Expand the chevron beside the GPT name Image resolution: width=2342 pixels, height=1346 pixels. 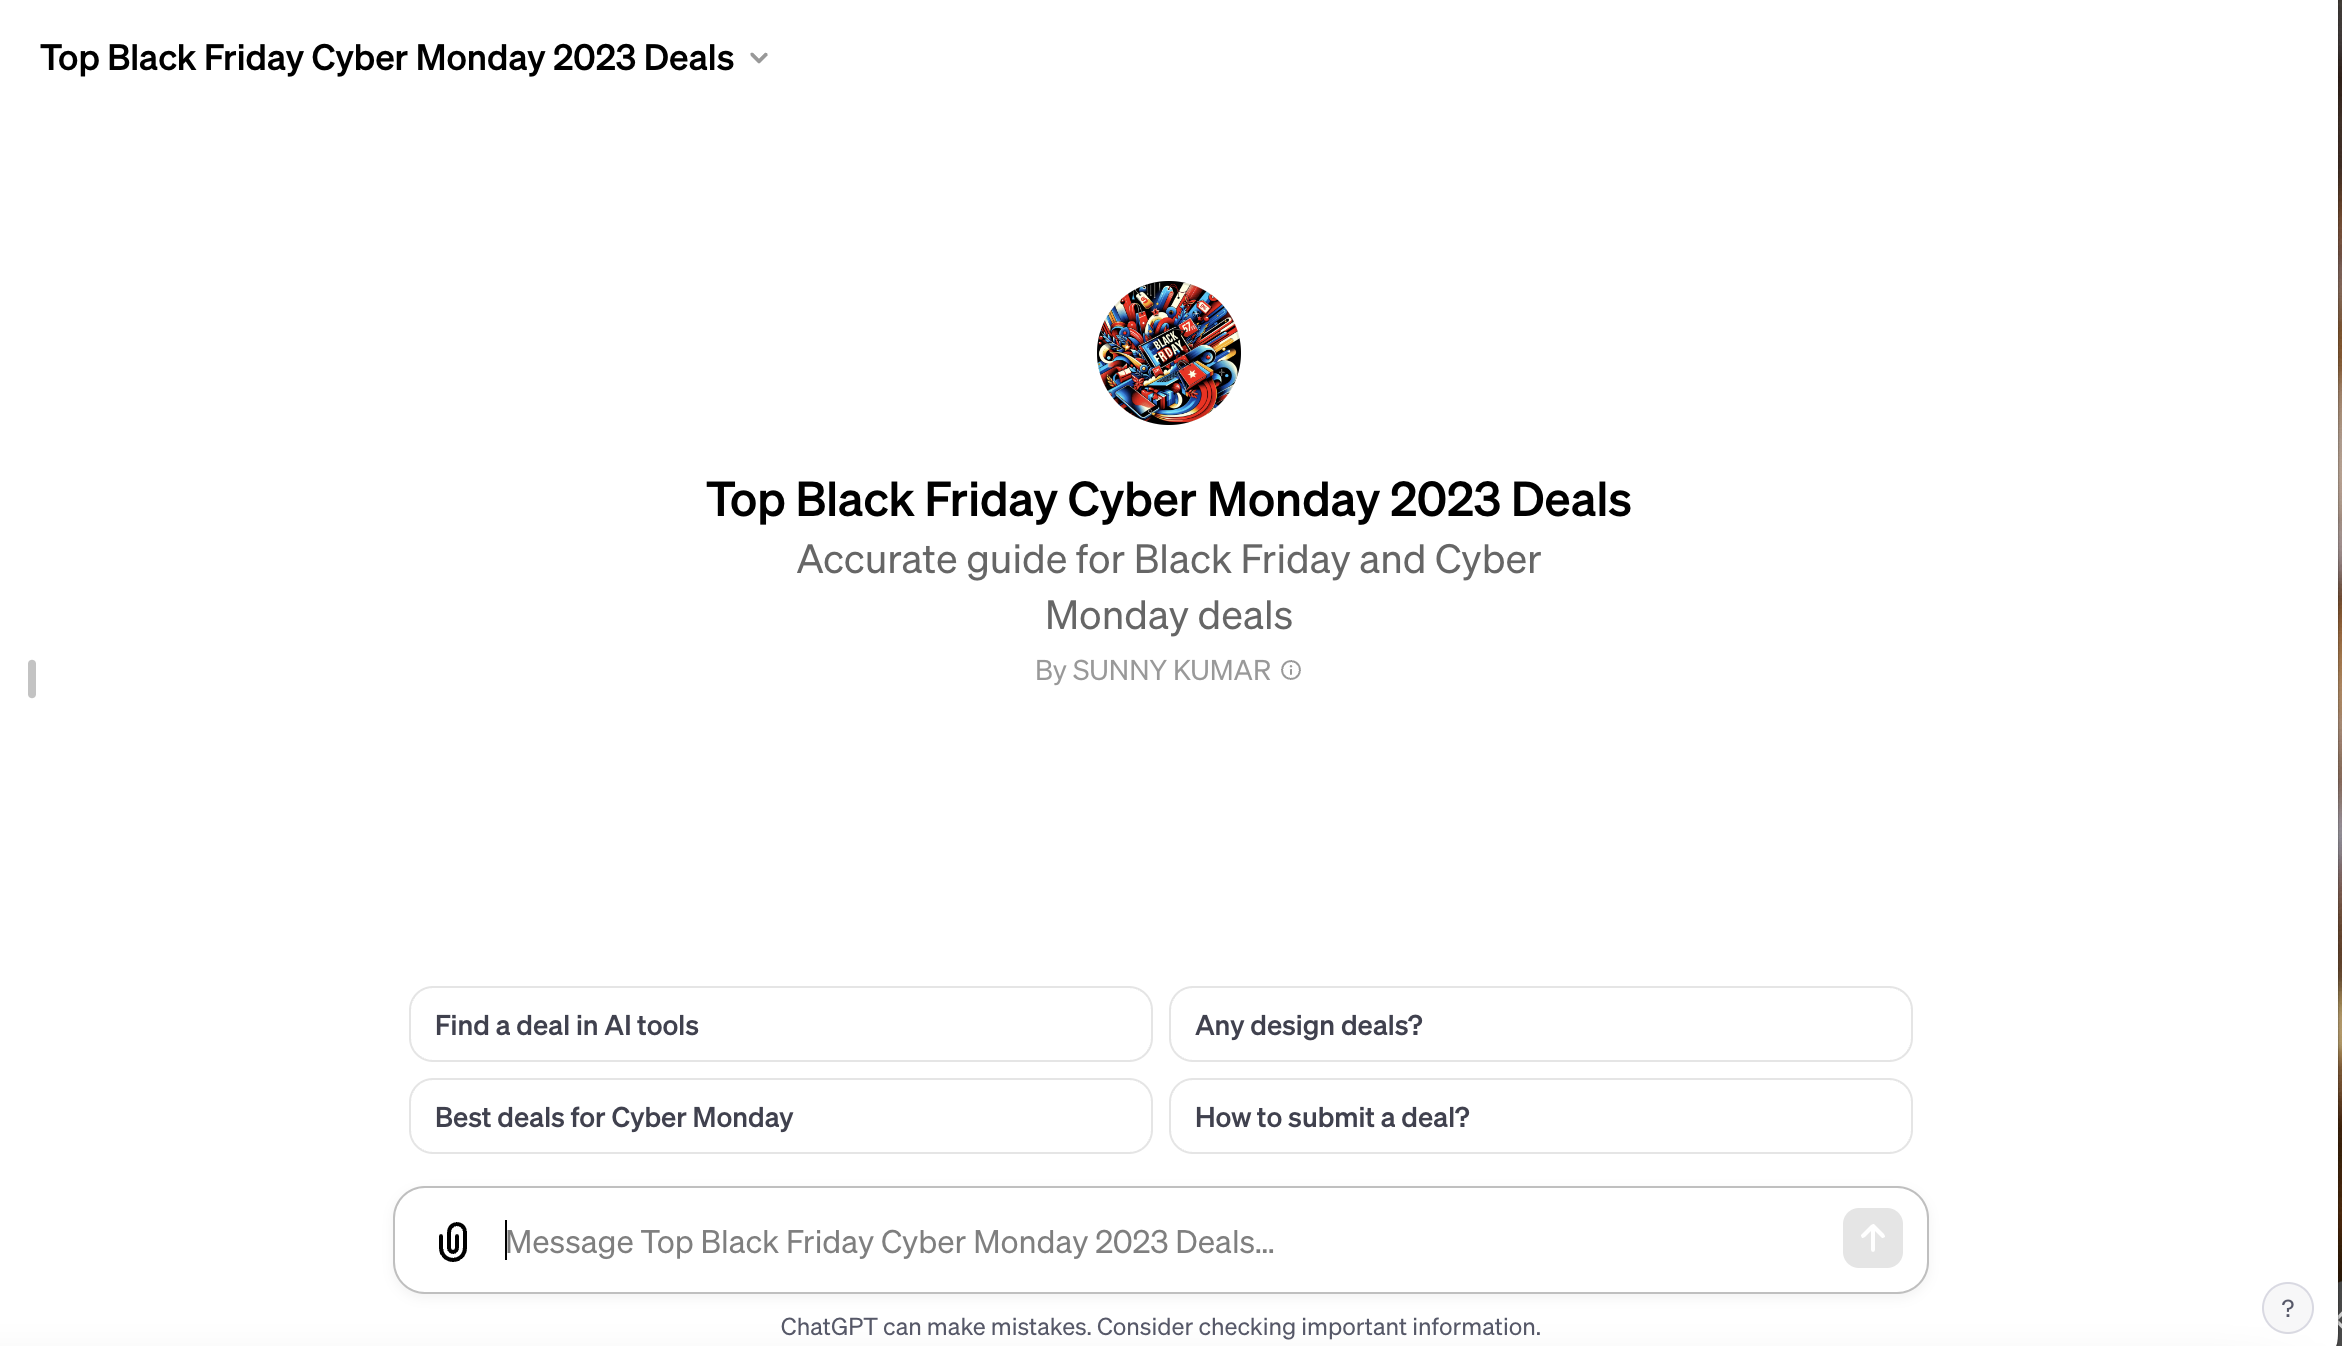click(759, 58)
